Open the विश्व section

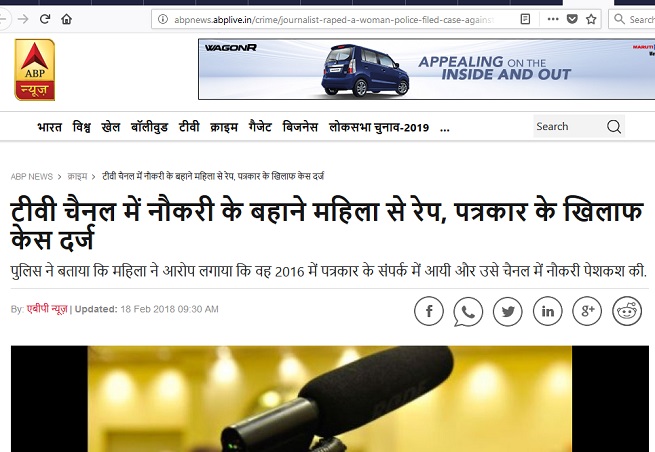click(x=81, y=127)
